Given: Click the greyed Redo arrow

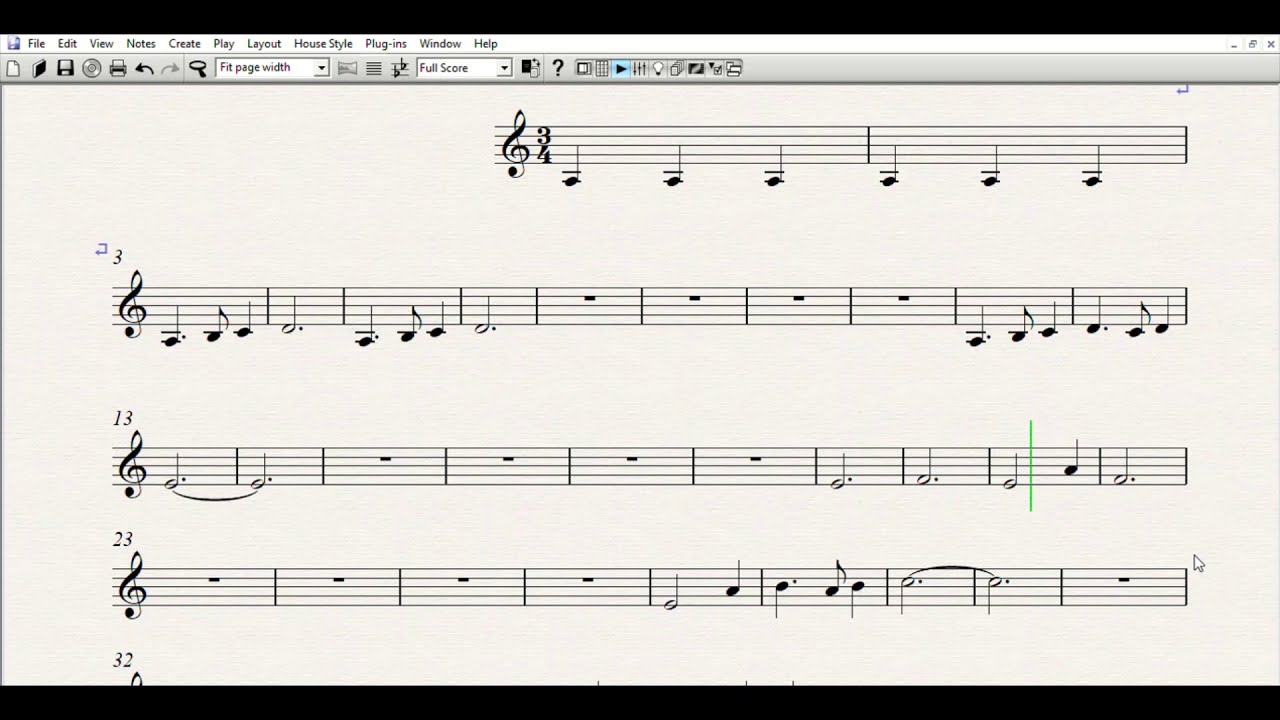Looking at the screenshot, I should 171,68.
